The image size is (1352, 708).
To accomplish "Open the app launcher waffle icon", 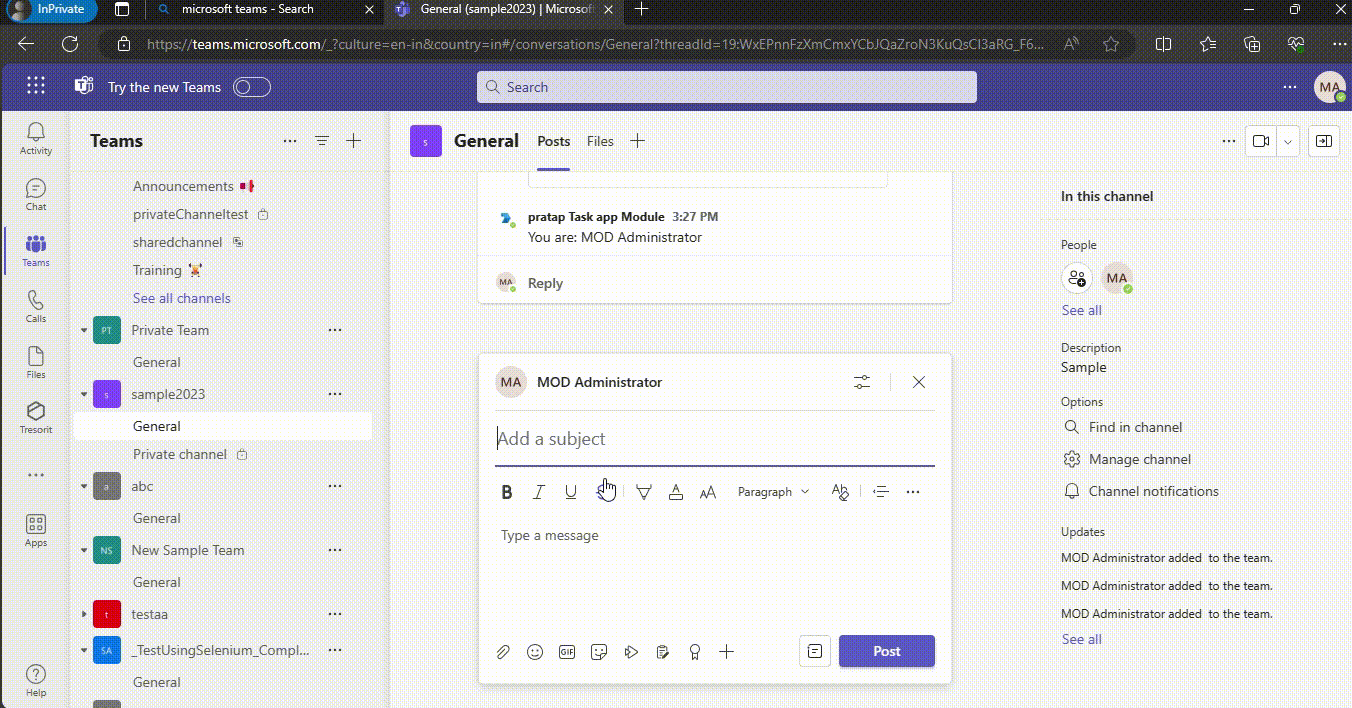I will coord(36,86).
